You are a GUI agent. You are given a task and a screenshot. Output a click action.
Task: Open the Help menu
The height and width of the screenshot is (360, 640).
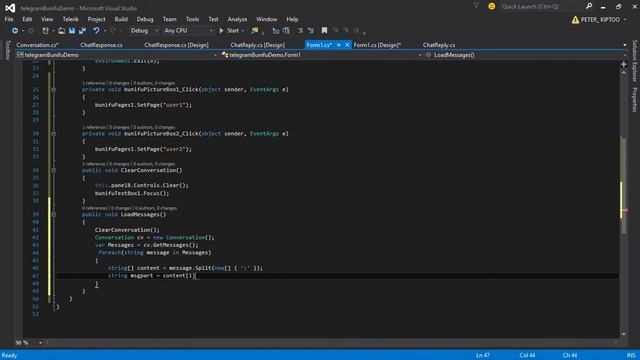tap(292, 19)
